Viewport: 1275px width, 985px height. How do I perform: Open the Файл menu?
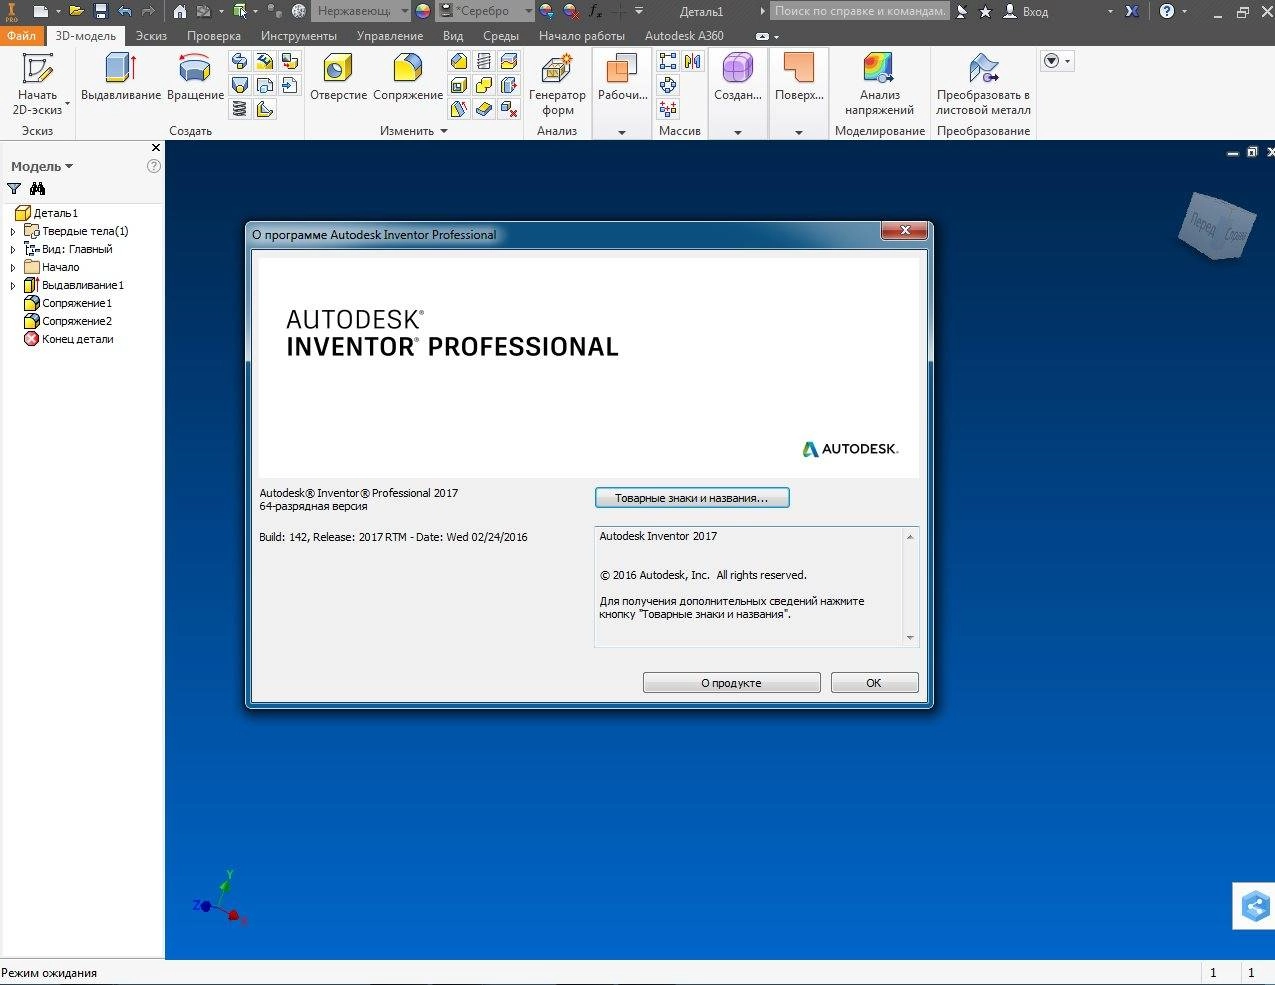coord(21,35)
